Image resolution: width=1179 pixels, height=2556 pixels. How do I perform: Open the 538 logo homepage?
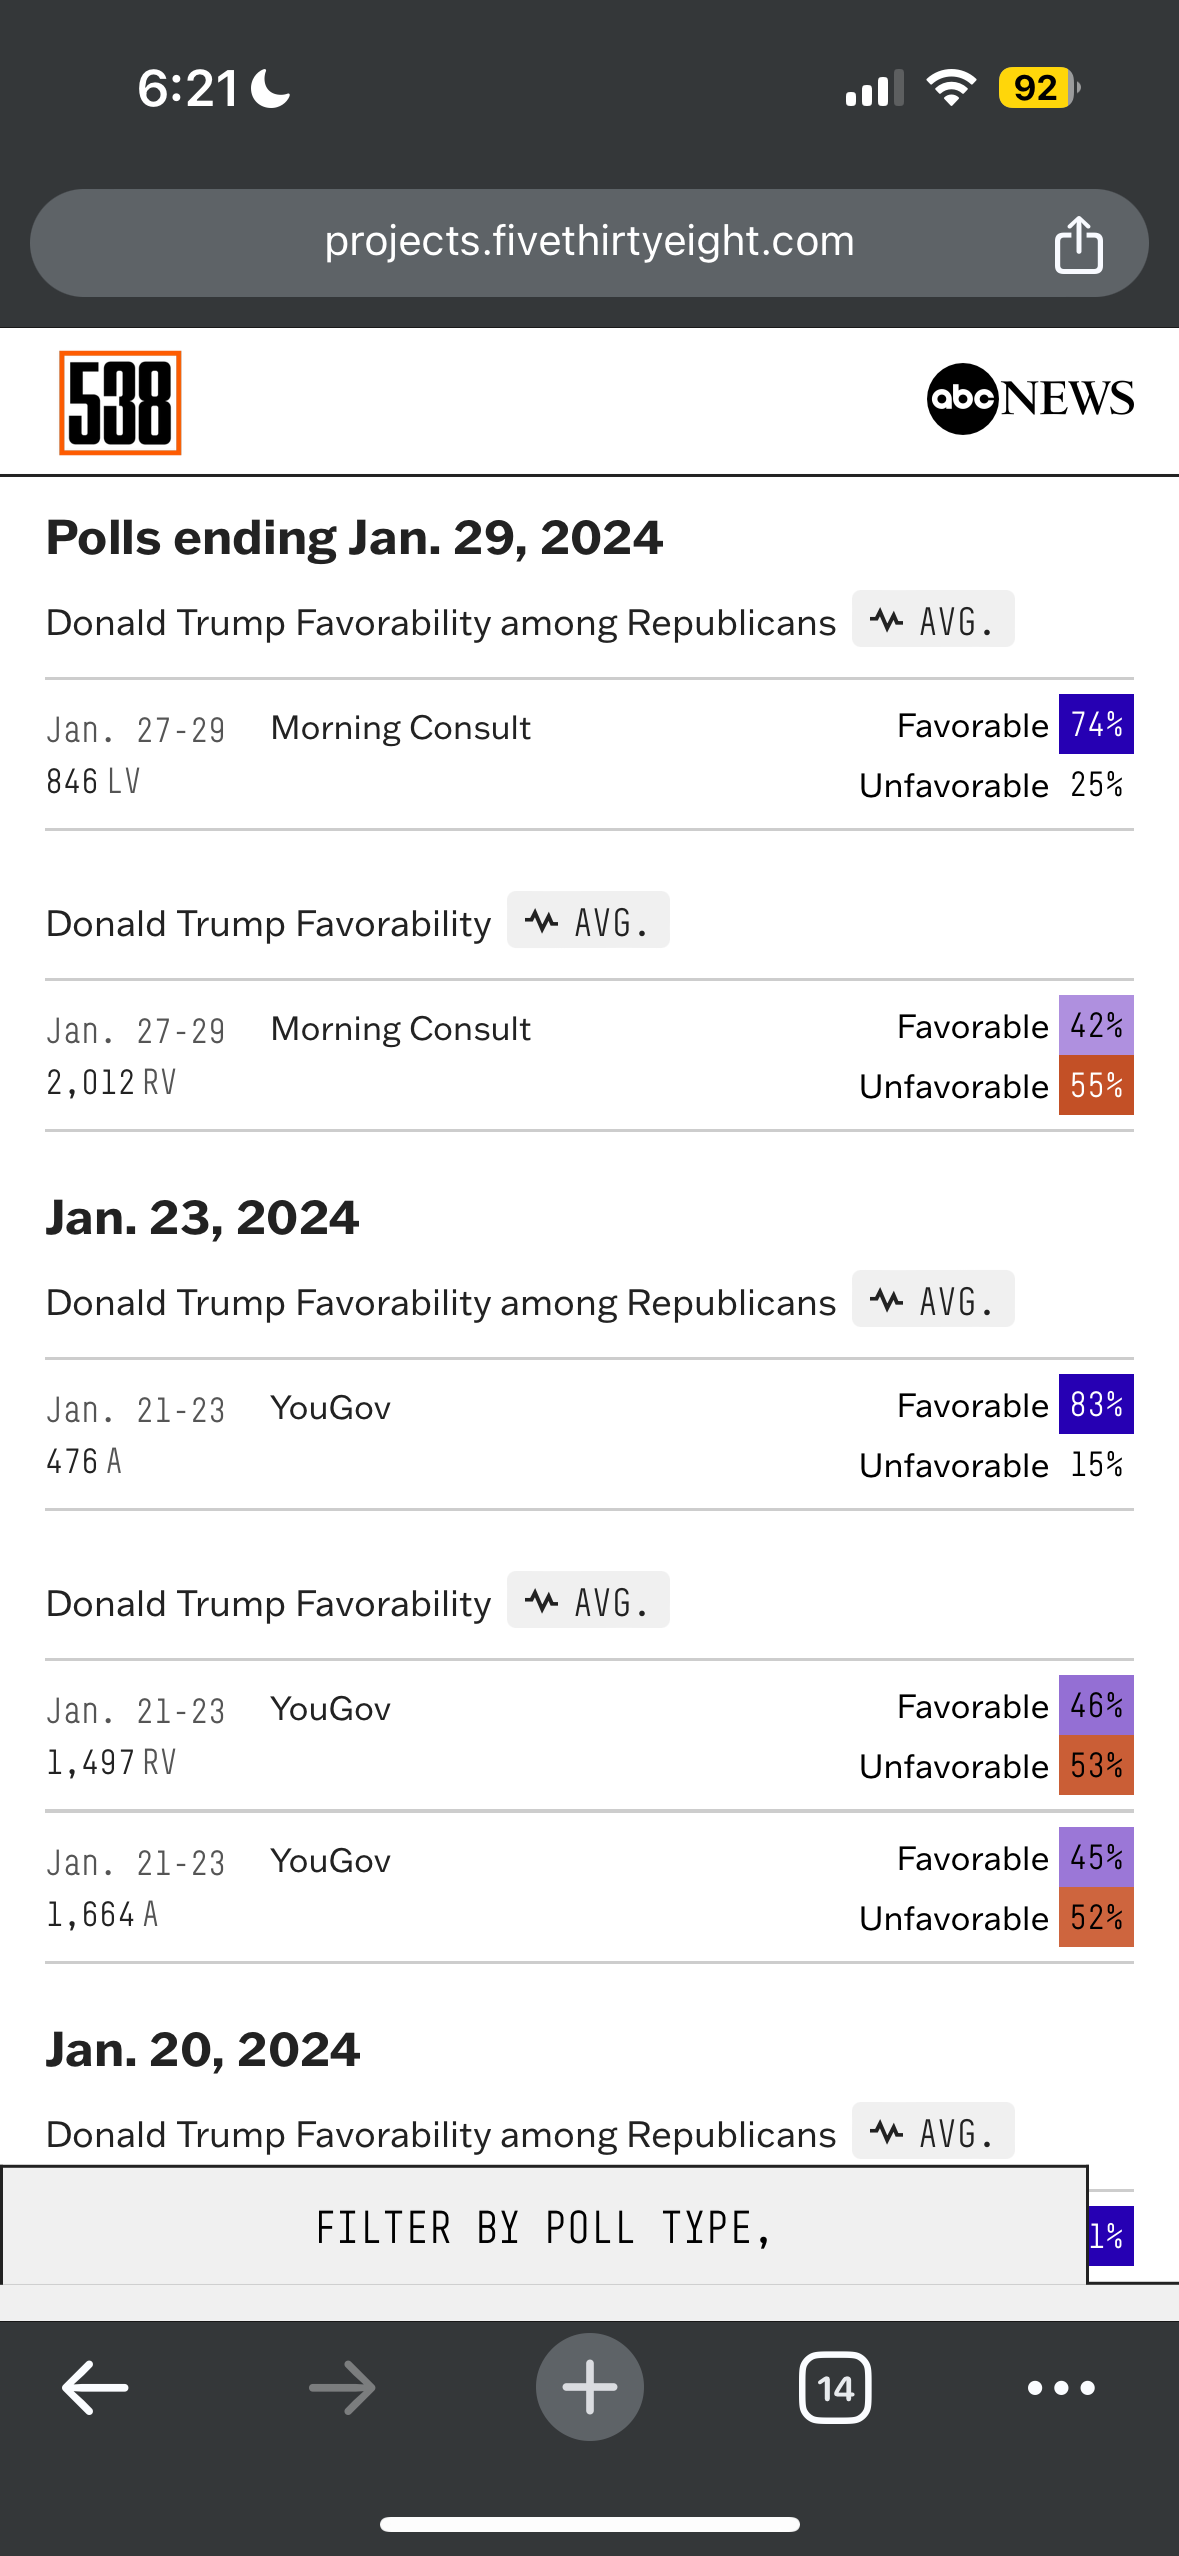tap(120, 403)
